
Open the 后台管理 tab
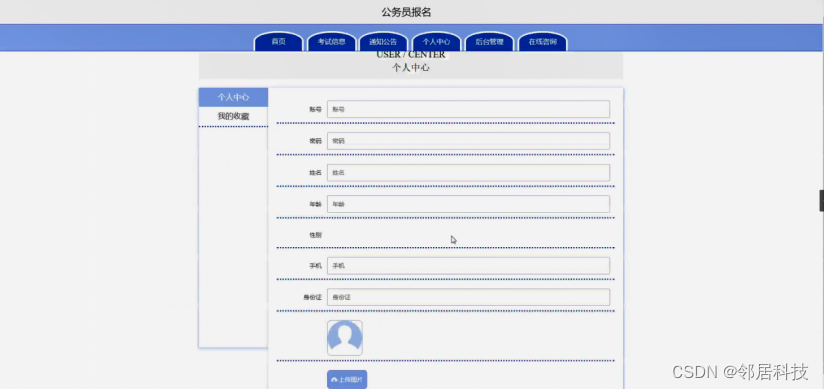click(x=489, y=42)
